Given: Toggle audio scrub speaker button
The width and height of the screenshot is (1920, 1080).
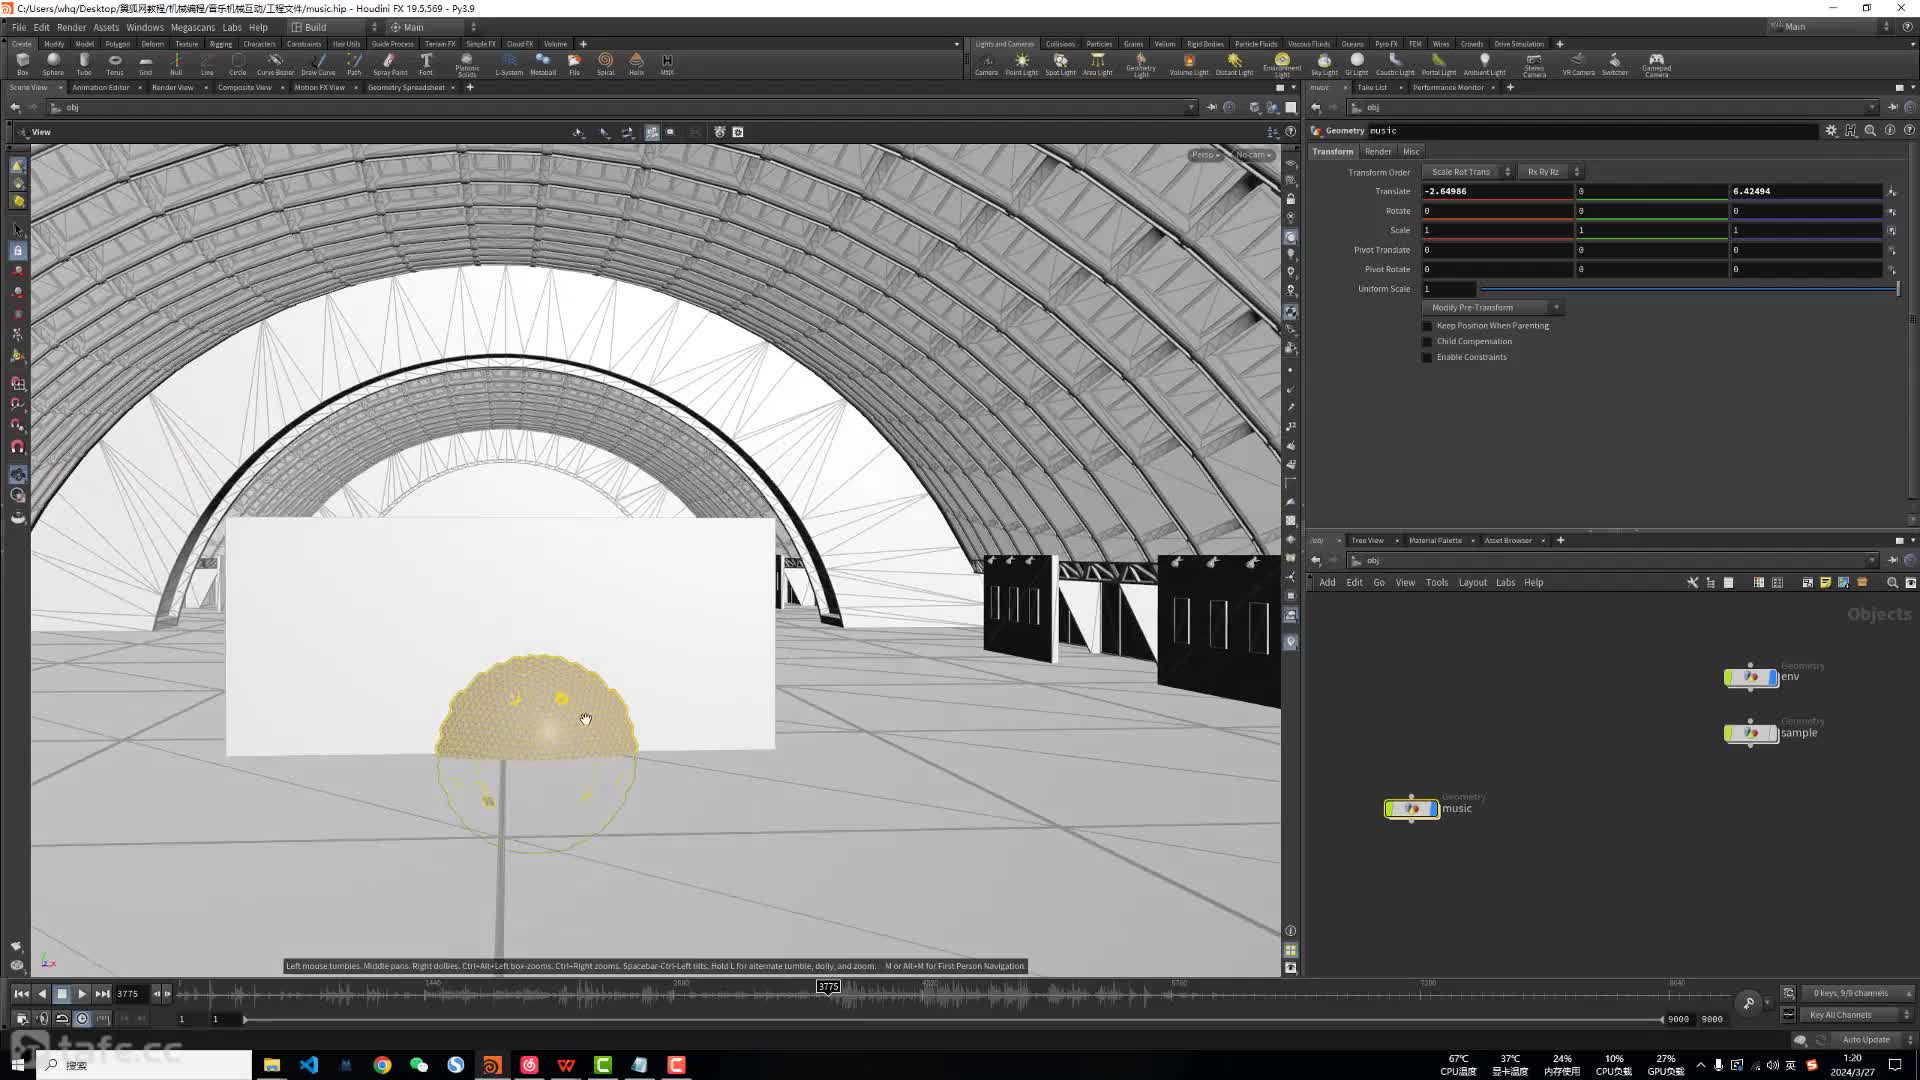Looking at the screenshot, I should (42, 1019).
